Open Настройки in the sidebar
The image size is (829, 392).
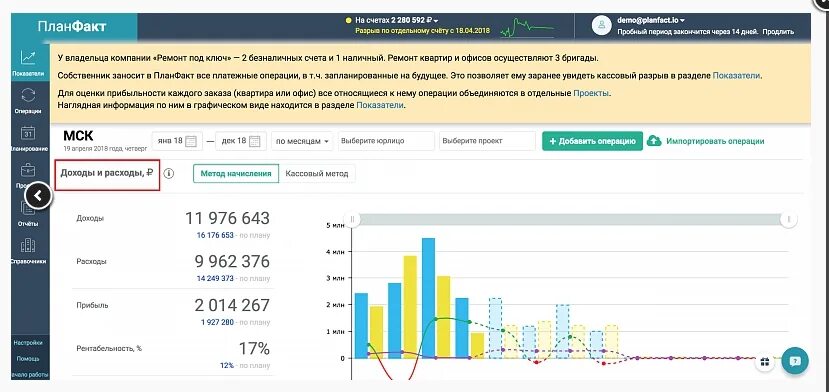click(28, 343)
